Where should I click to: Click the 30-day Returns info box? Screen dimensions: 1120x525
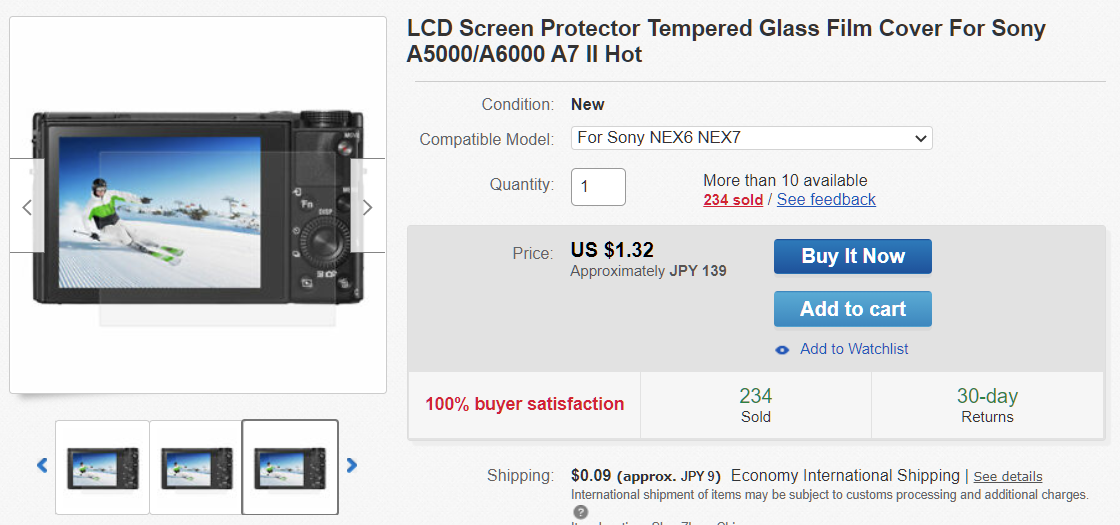point(986,405)
